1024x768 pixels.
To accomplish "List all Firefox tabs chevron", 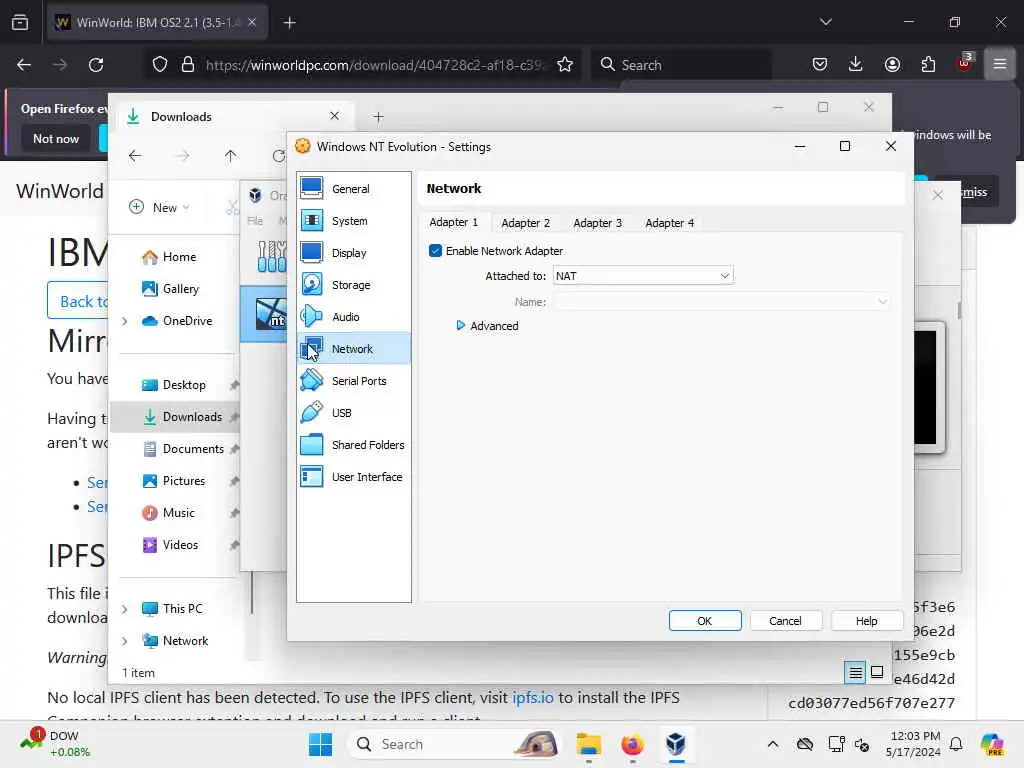I will pyautogui.click(x=825, y=22).
